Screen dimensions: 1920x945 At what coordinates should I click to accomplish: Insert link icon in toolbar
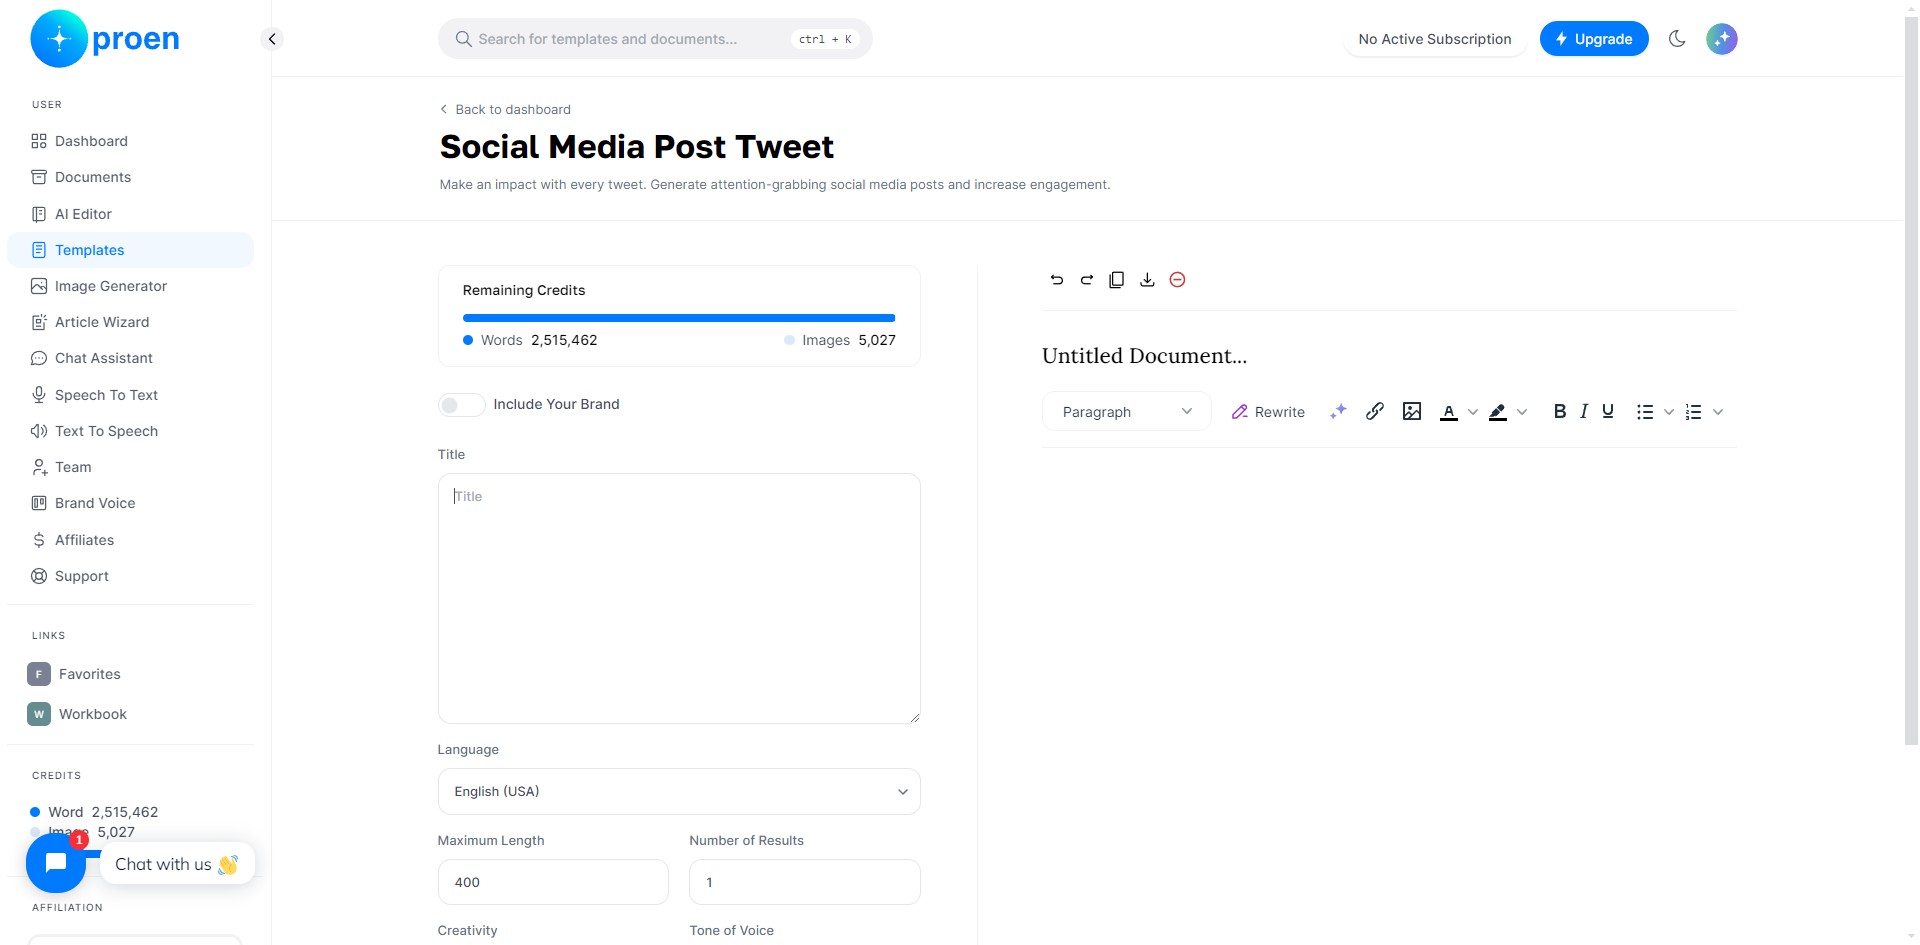(1375, 411)
